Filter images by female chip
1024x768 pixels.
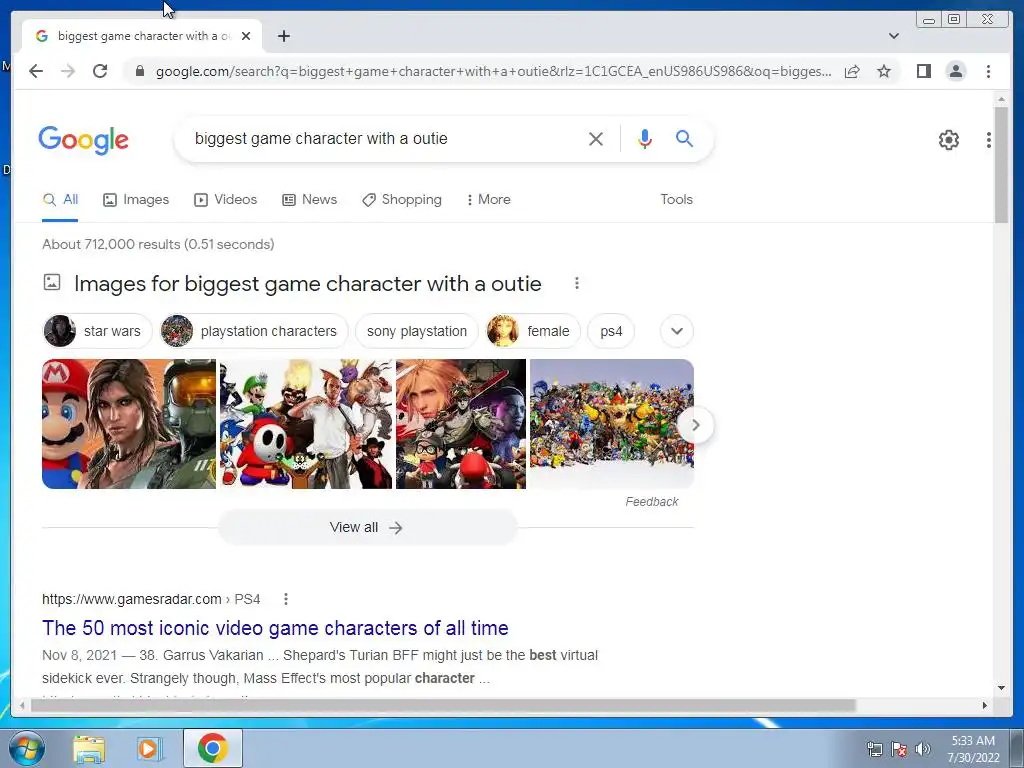[x=533, y=331]
